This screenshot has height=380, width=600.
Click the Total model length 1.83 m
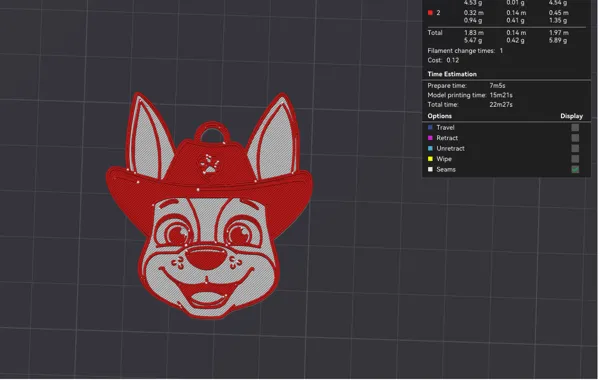(x=474, y=33)
